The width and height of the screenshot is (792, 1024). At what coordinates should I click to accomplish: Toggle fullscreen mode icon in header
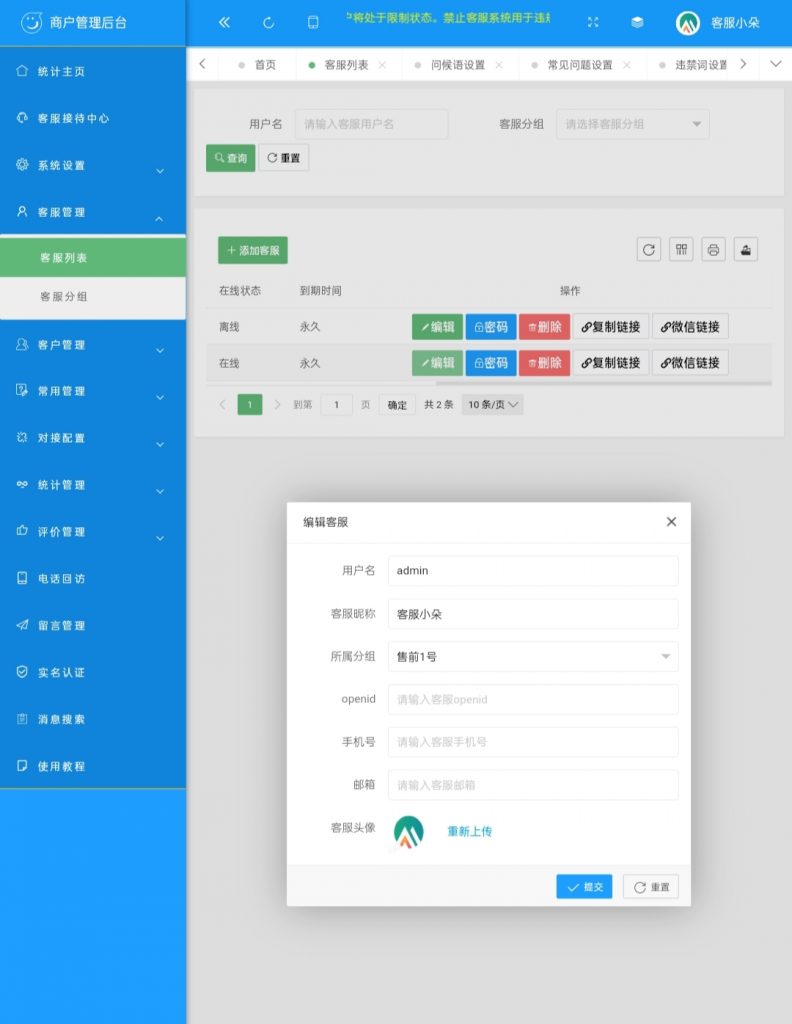pyautogui.click(x=593, y=22)
